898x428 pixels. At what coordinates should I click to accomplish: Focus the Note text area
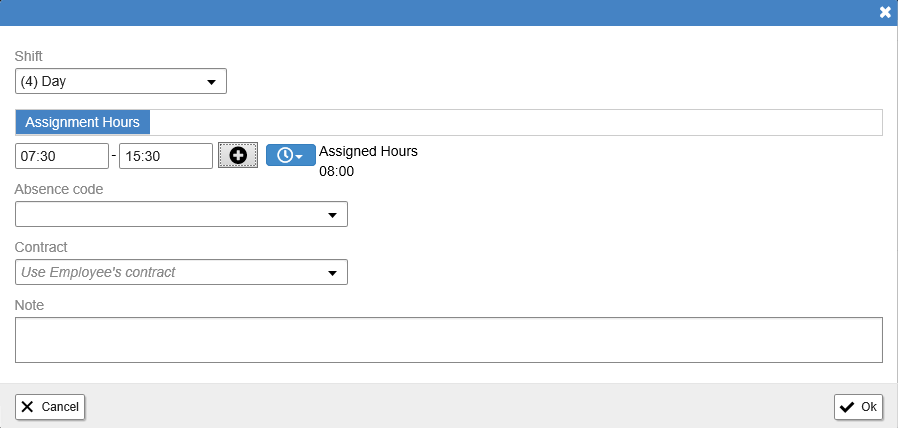[x=448, y=340]
